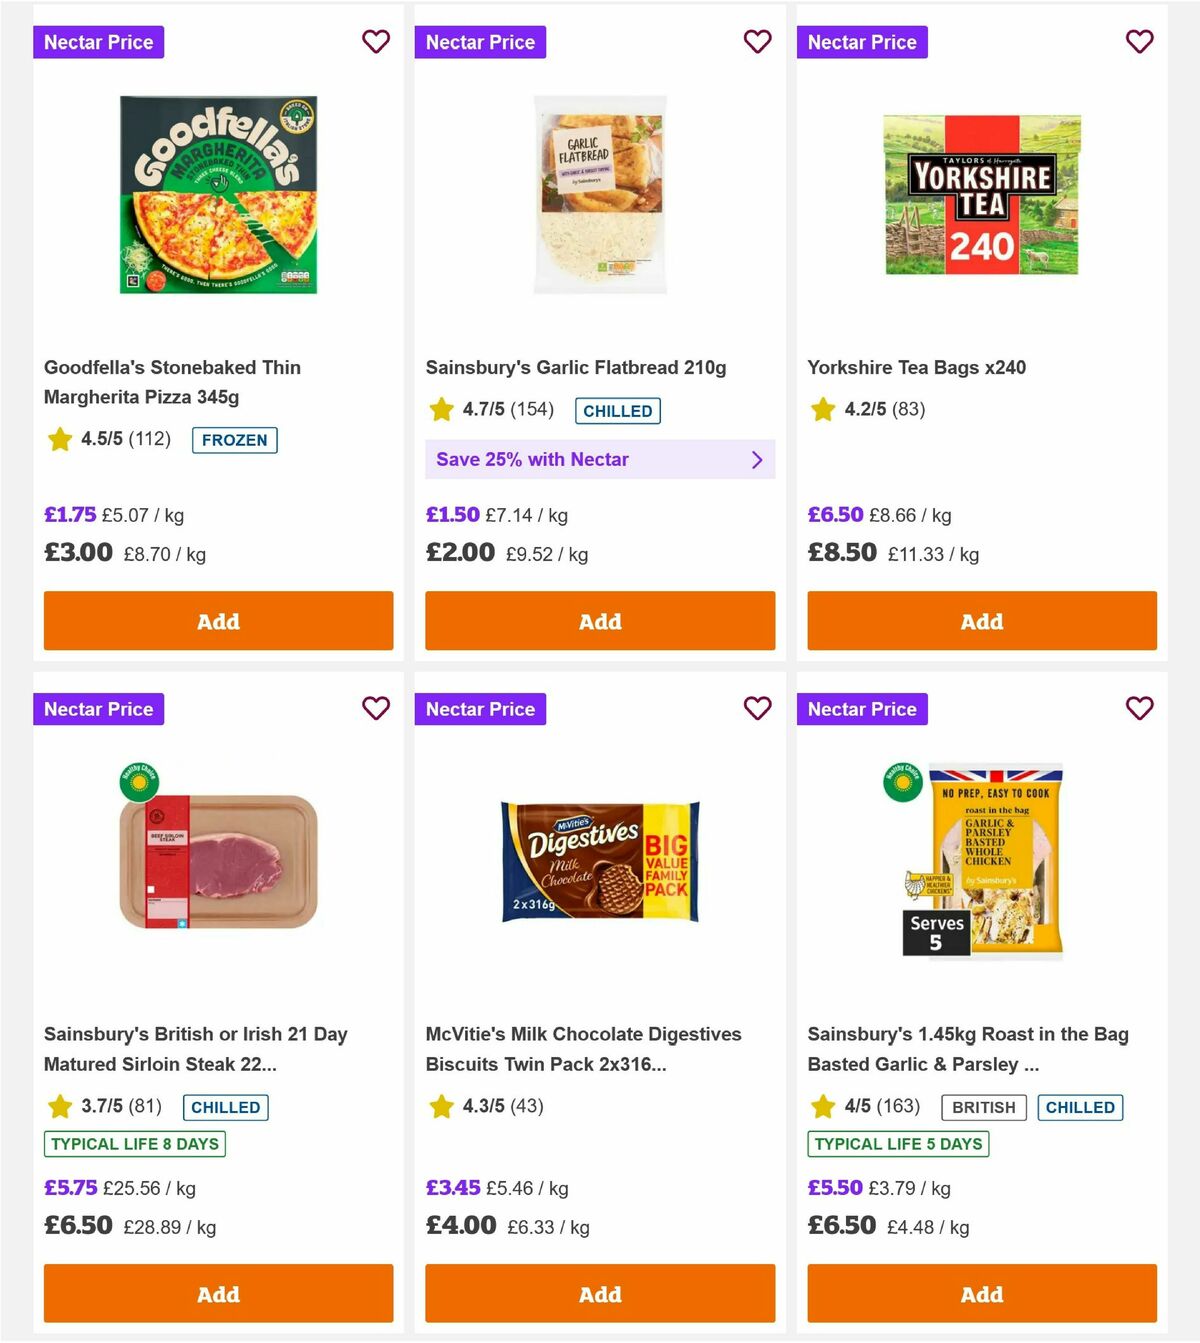This screenshot has height=1343, width=1200.
Task: Favourite the Sainsbury's Garlic Flatbread
Action: [x=758, y=42]
